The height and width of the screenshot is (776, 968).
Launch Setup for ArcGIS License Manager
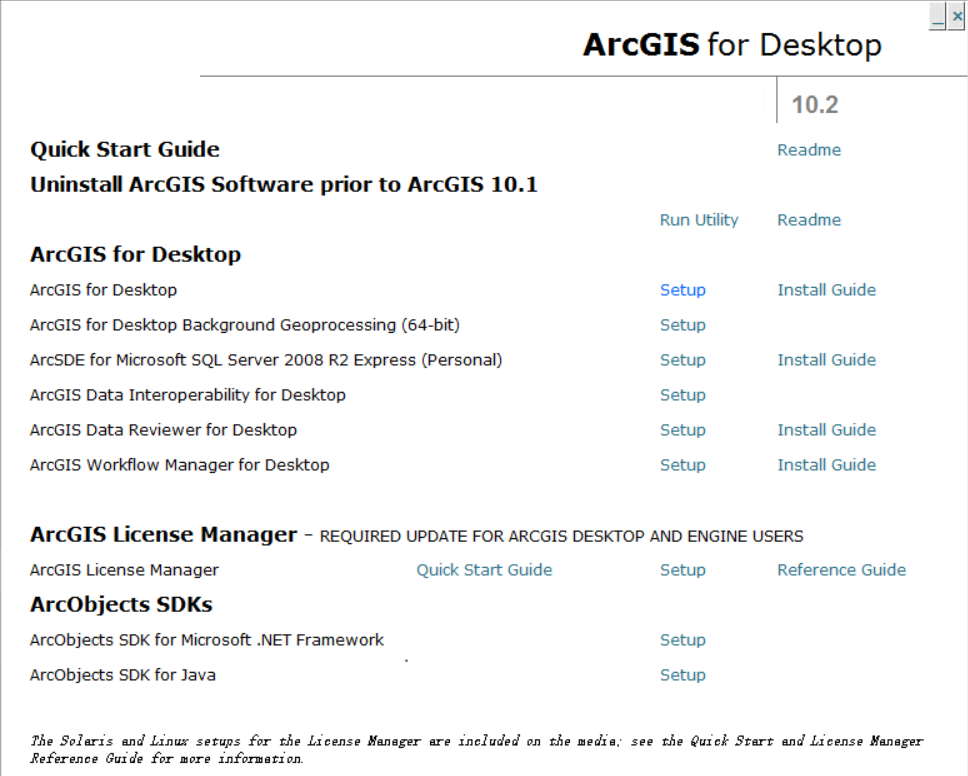pos(683,570)
